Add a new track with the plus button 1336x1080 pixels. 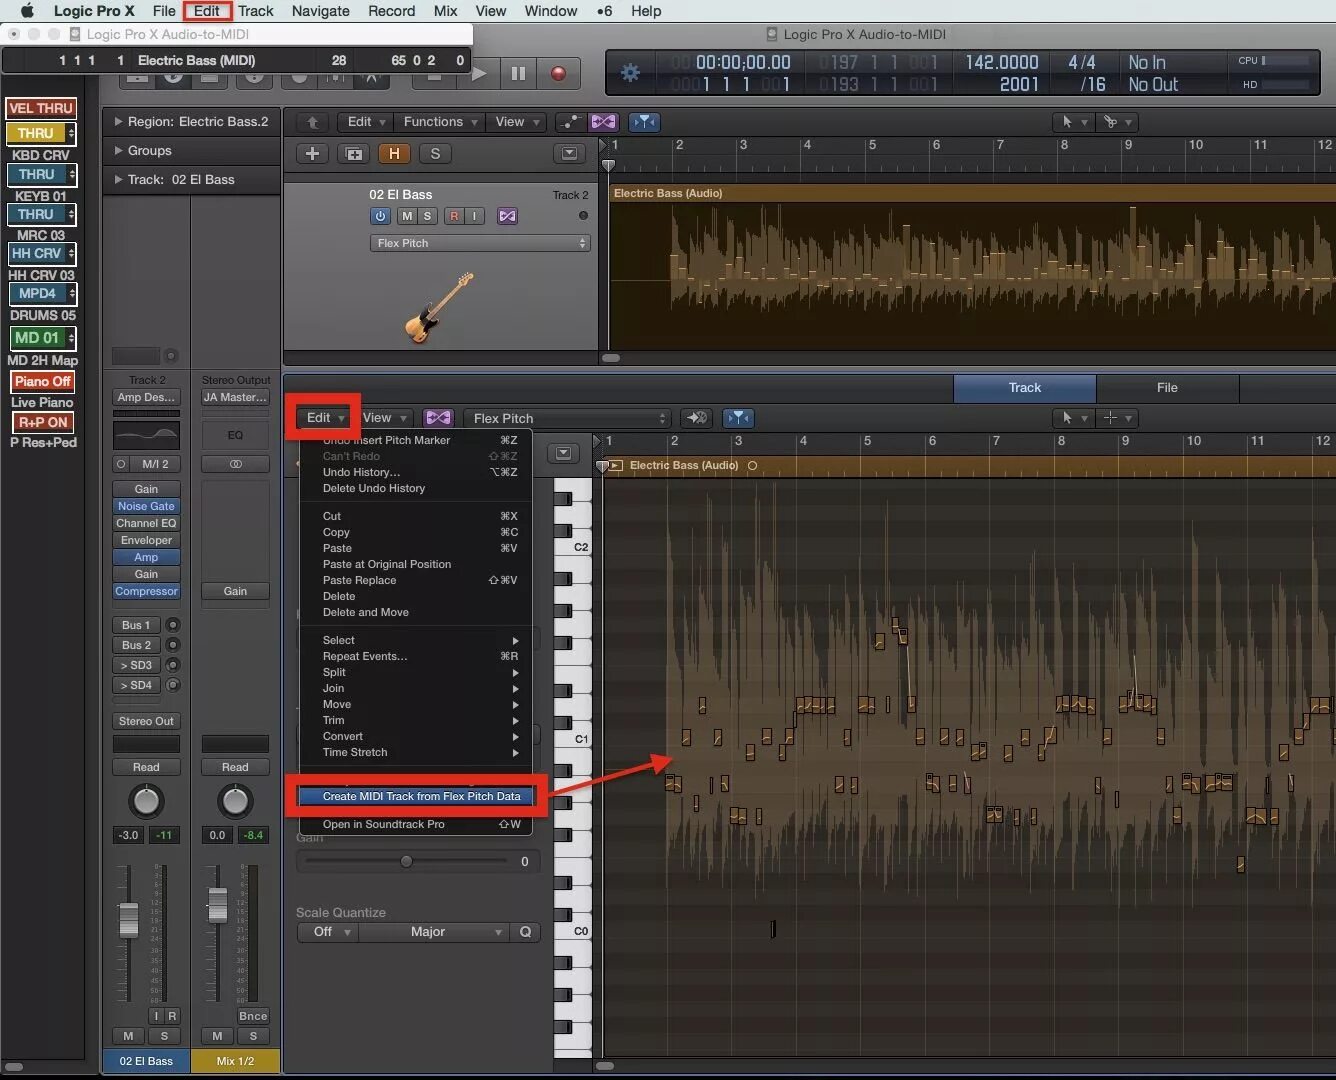(312, 154)
